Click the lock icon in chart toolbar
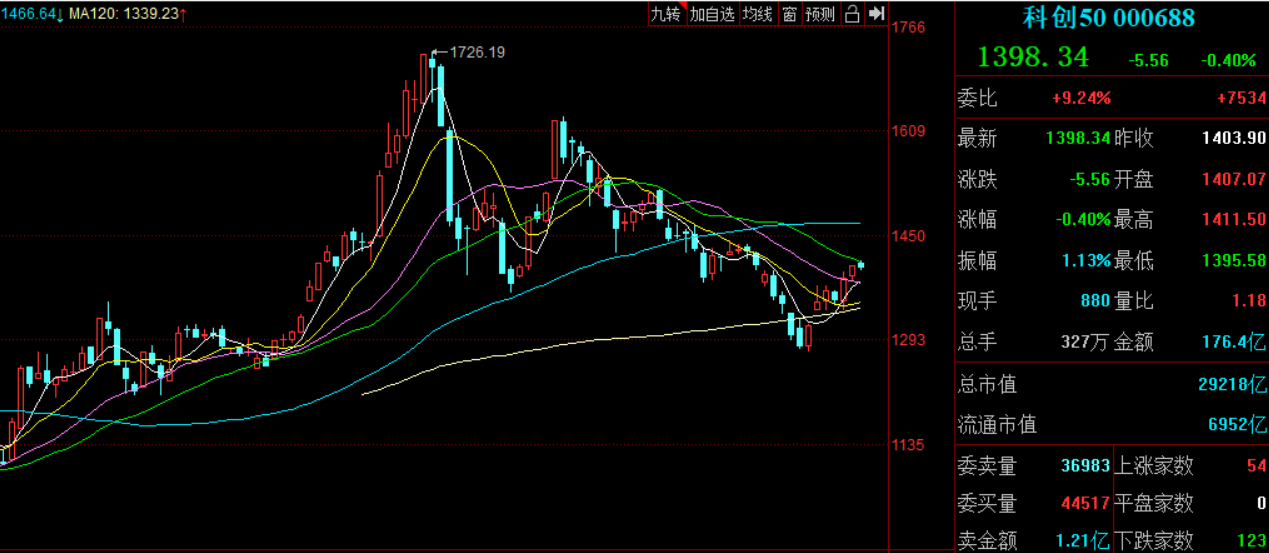The height and width of the screenshot is (553, 1269). point(852,13)
